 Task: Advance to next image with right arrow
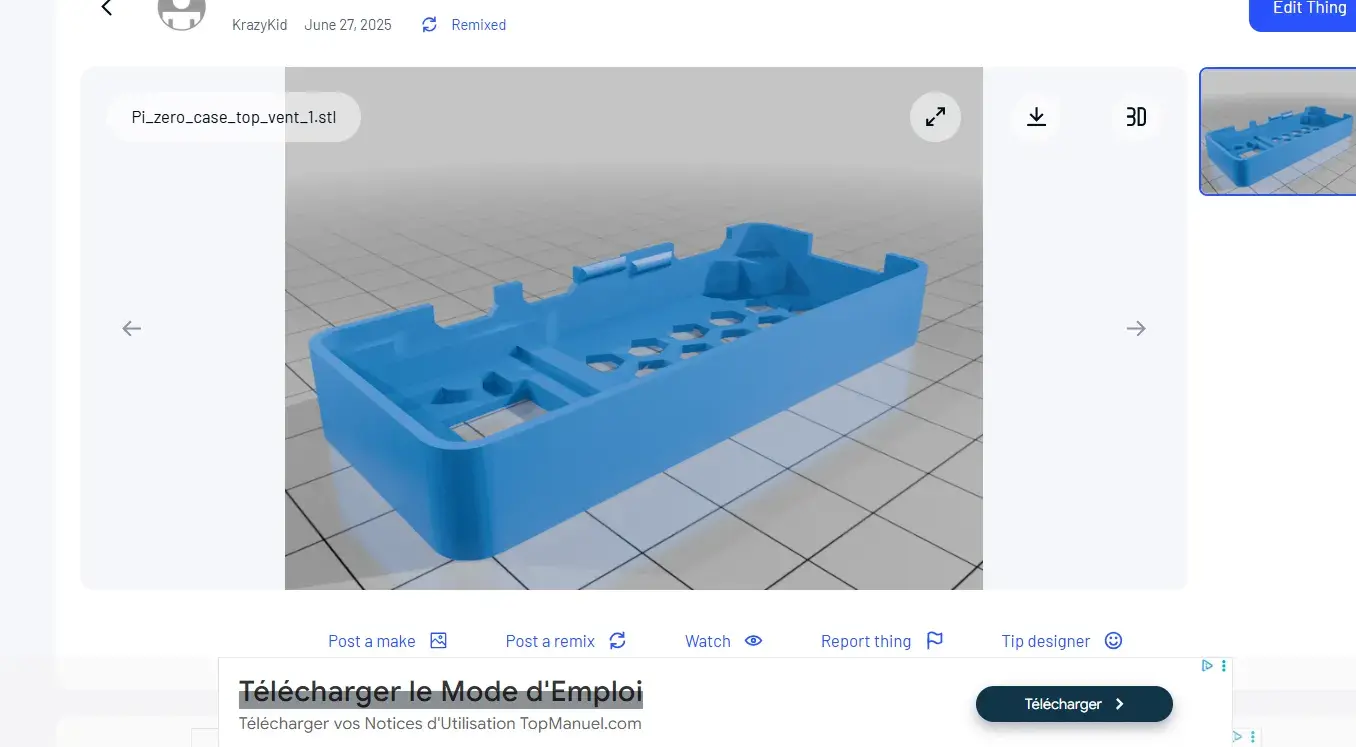click(1136, 328)
